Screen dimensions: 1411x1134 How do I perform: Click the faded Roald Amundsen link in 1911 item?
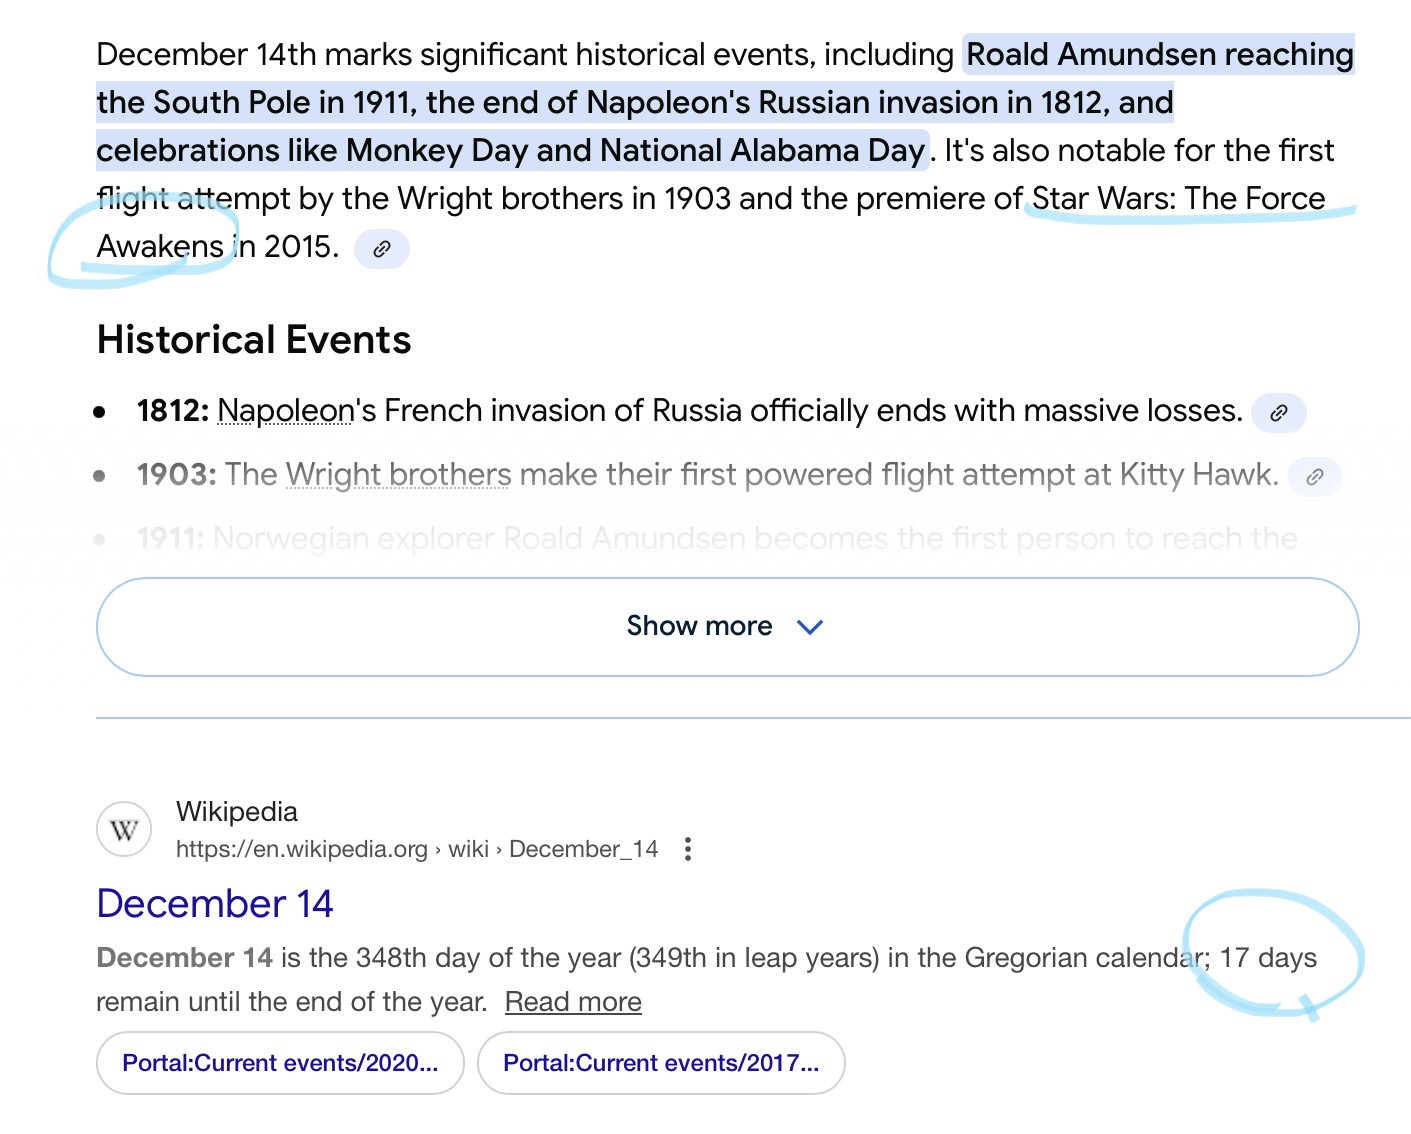623,539
